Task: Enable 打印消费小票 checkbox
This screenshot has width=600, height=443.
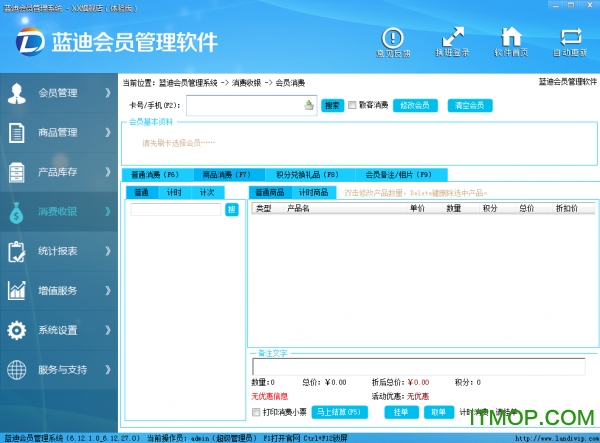Action: point(256,412)
